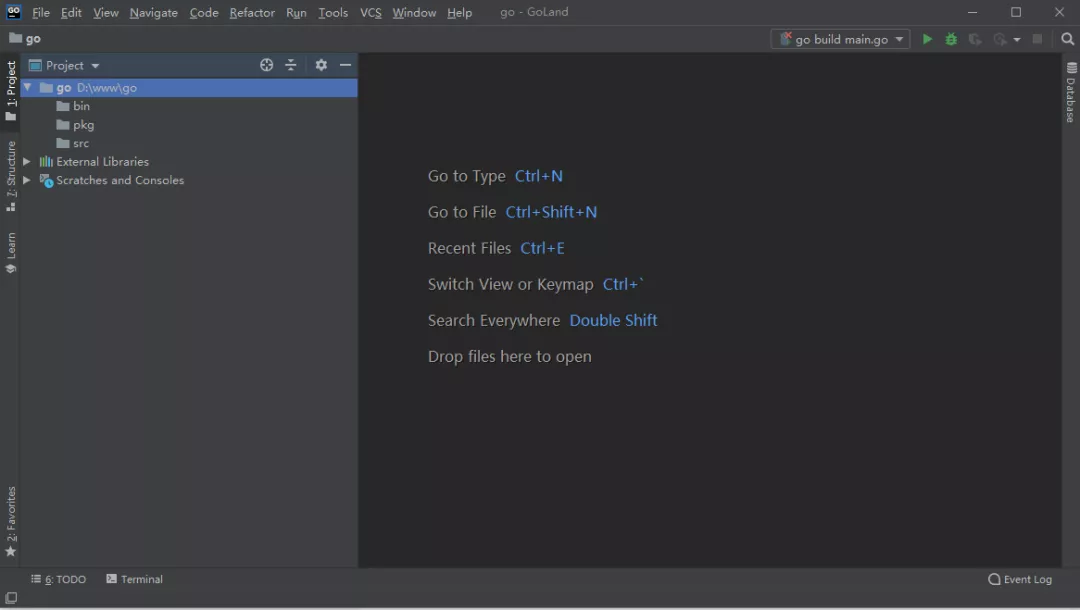Viewport: 1080px width, 610px height.
Task: Minimize the GoLand window
Action: 973,12
